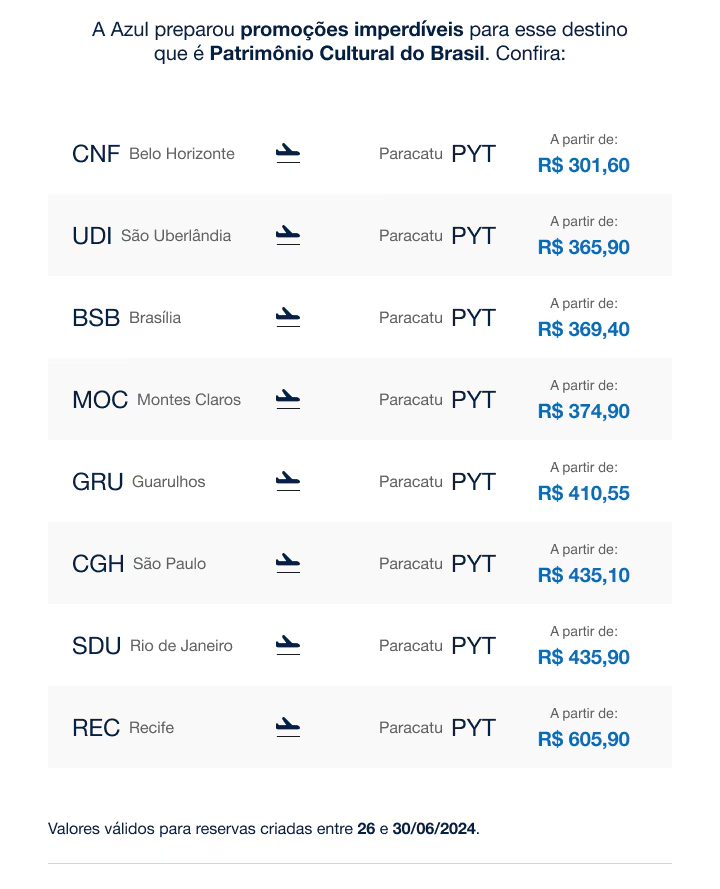Click the CNF origin airport code

click(x=96, y=154)
